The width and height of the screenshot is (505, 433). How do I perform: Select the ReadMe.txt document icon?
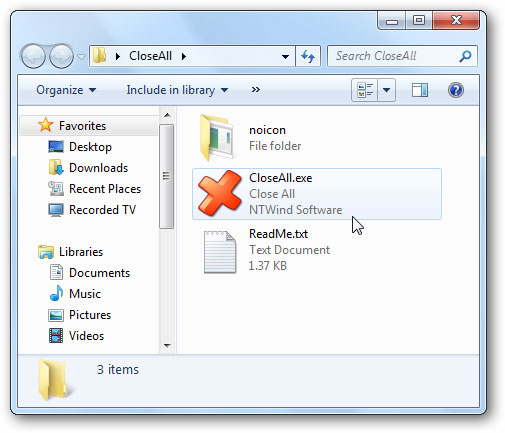tap(220, 252)
